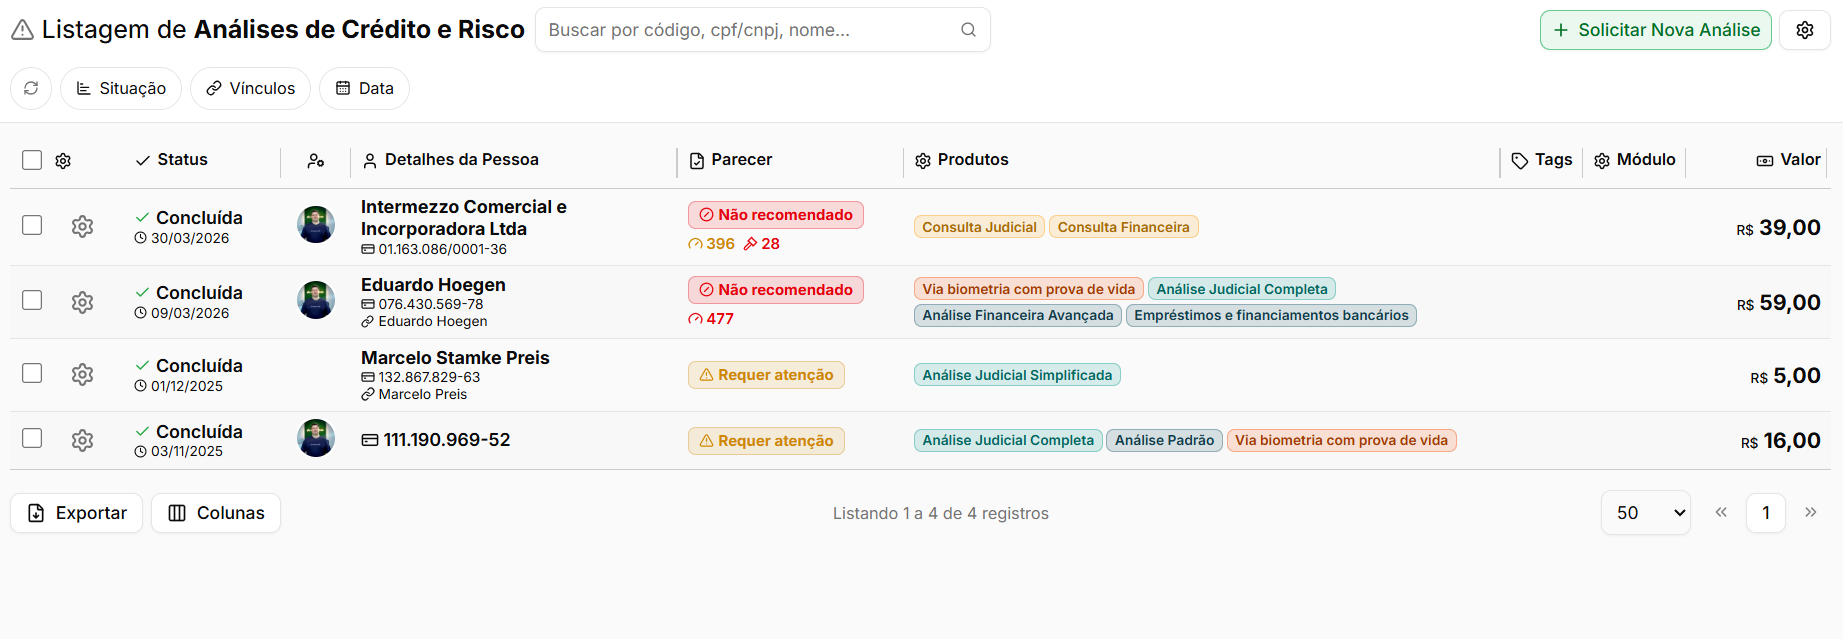Click avatar in Intermezzo Comercial row
The height and width of the screenshot is (639, 1843).
(316, 225)
